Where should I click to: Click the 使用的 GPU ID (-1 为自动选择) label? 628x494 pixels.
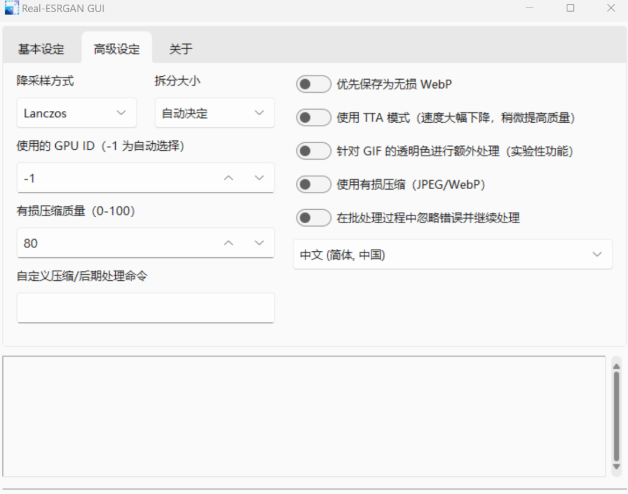[100, 146]
